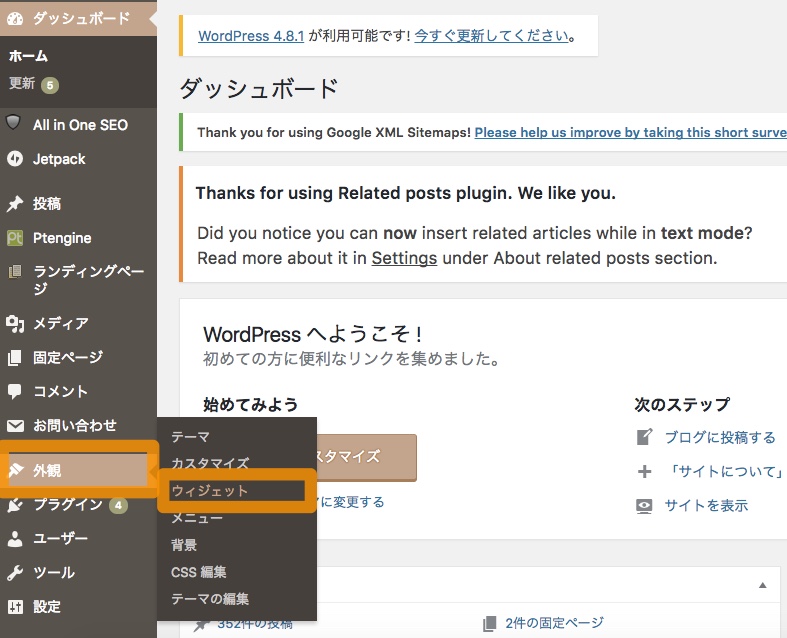Click the plugins count badge 4
The height and width of the screenshot is (638, 787).
pyautogui.click(x=118, y=505)
